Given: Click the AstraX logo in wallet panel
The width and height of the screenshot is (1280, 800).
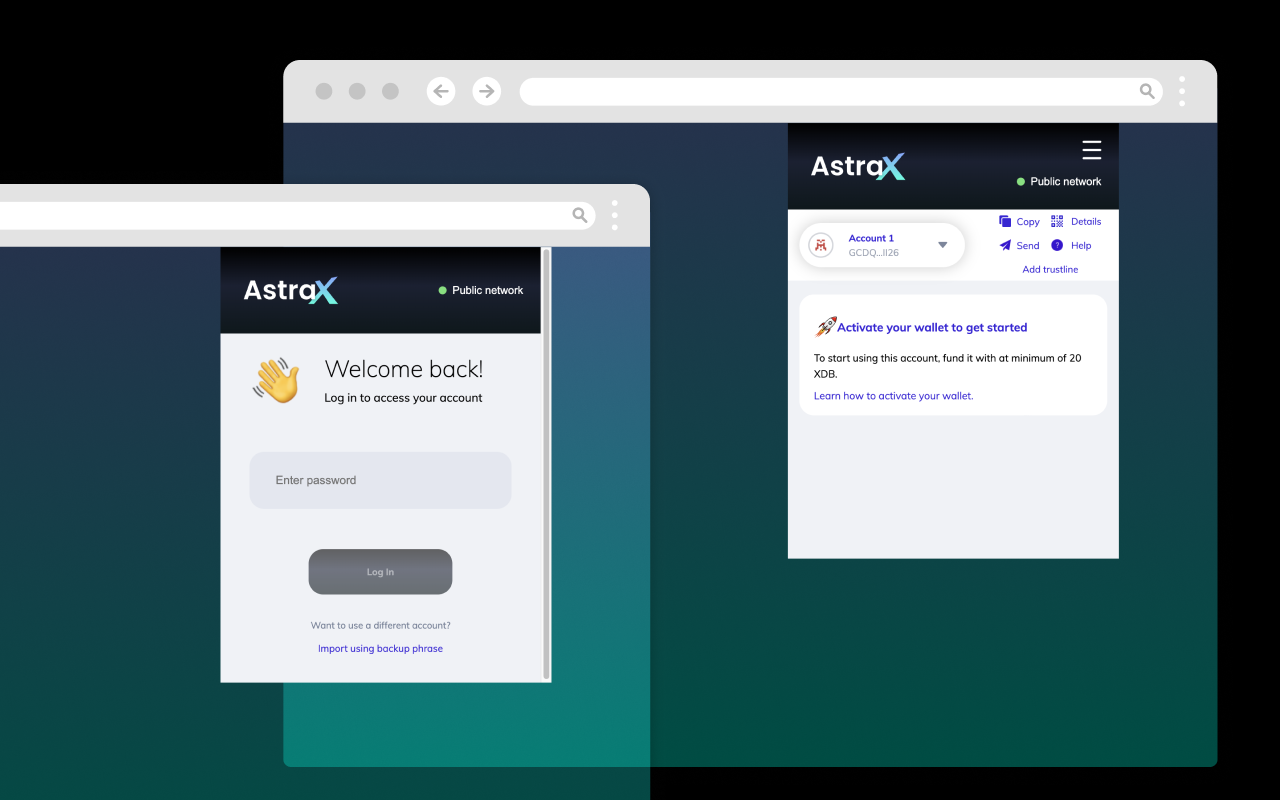Looking at the screenshot, I should tap(858, 166).
